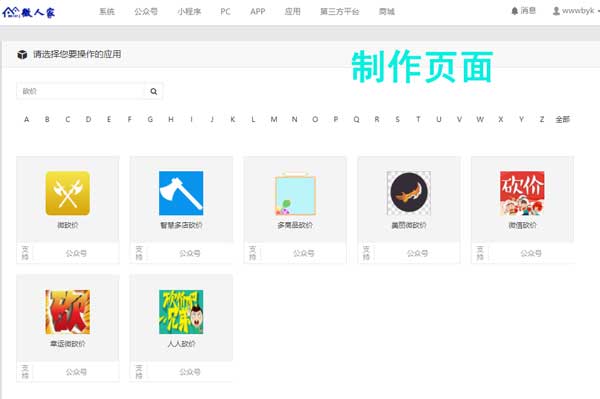The image size is (600, 399).
Task: Filter apps by letter H
Action: click(x=171, y=119)
